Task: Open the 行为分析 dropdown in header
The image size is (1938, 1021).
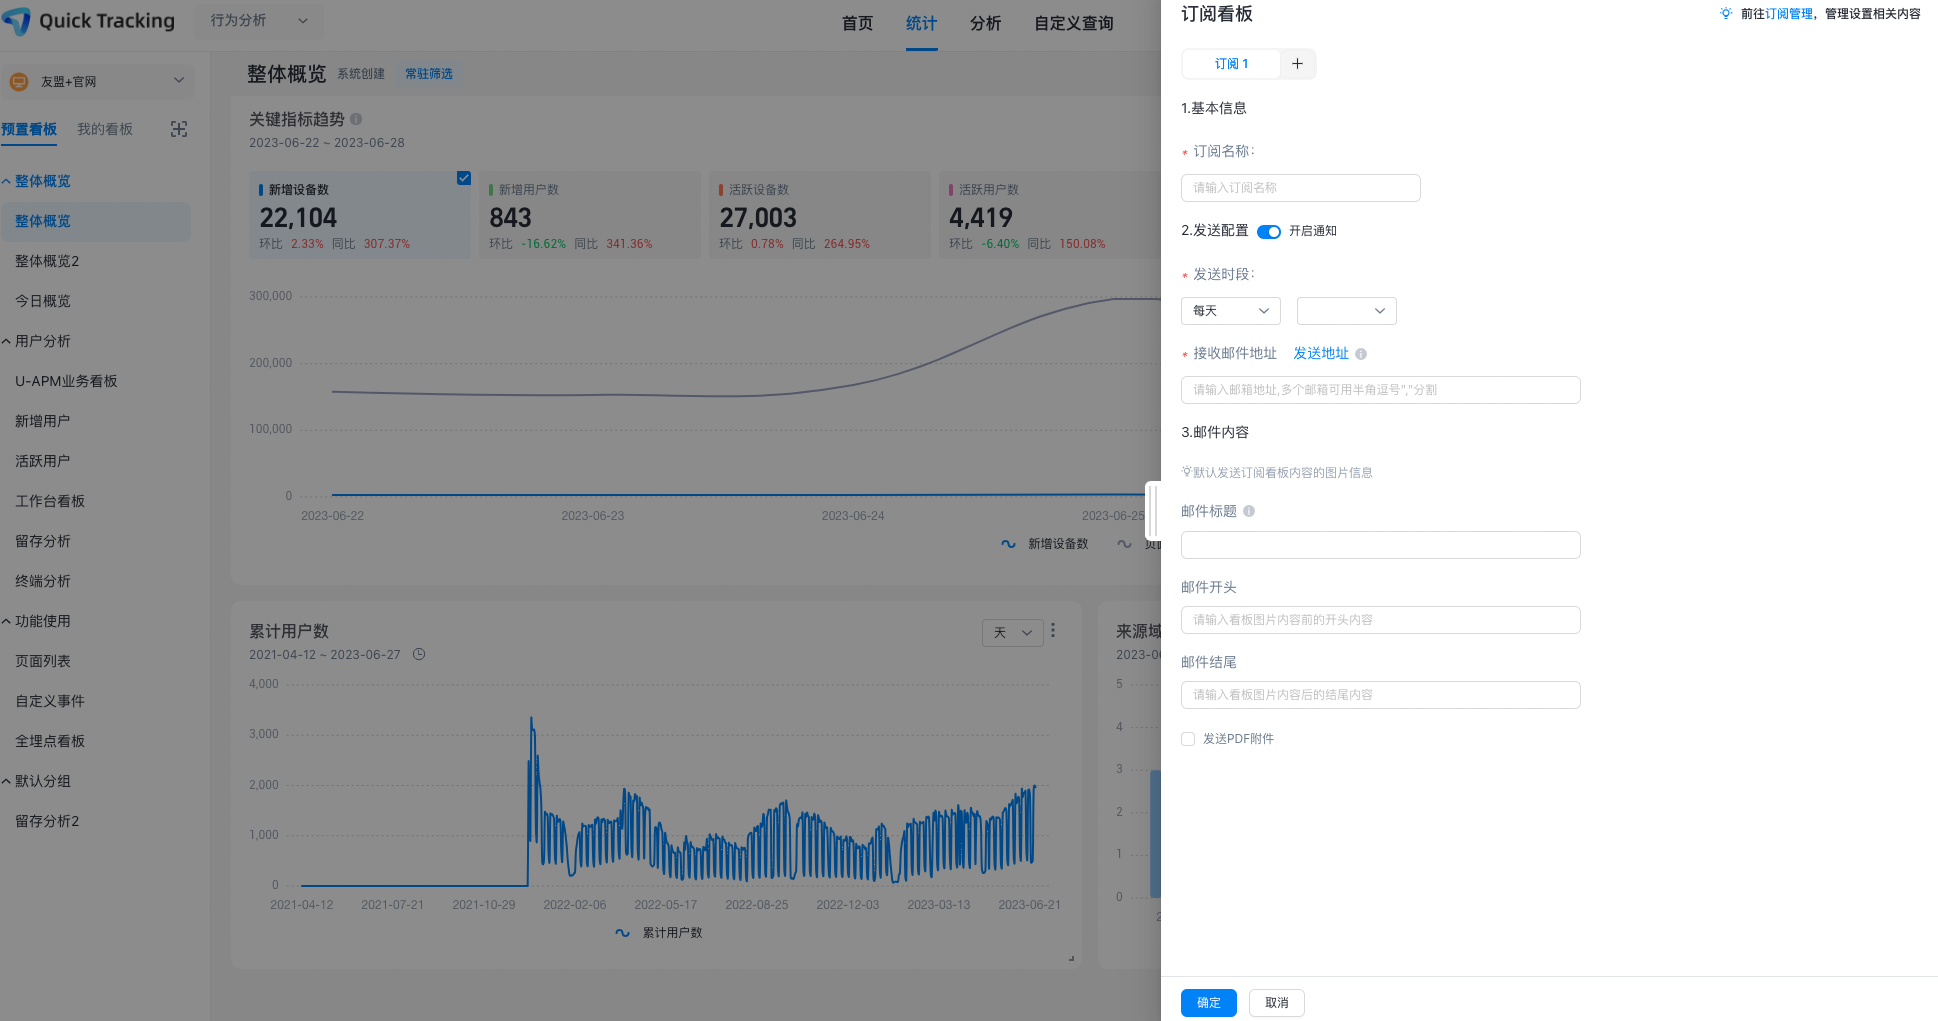Action: pyautogui.click(x=259, y=20)
